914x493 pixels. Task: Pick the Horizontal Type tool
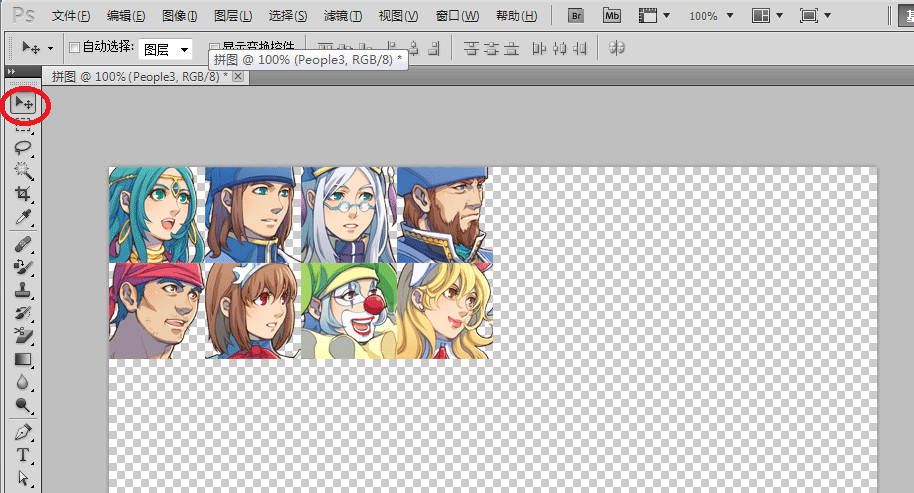pos(23,456)
